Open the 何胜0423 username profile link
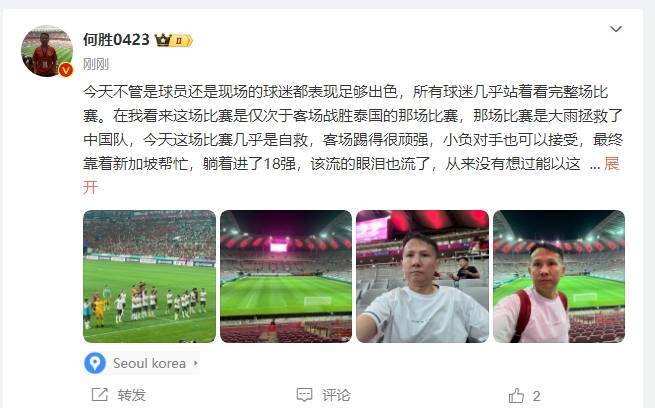 click(x=116, y=40)
